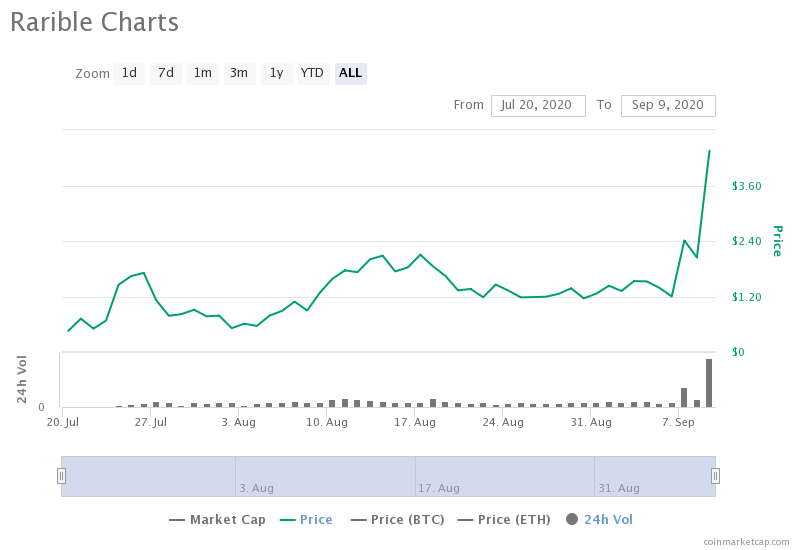Viewport: 800px width, 550px height.
Task: Click the 10. Aug date axis label
Action: point(327,422)
